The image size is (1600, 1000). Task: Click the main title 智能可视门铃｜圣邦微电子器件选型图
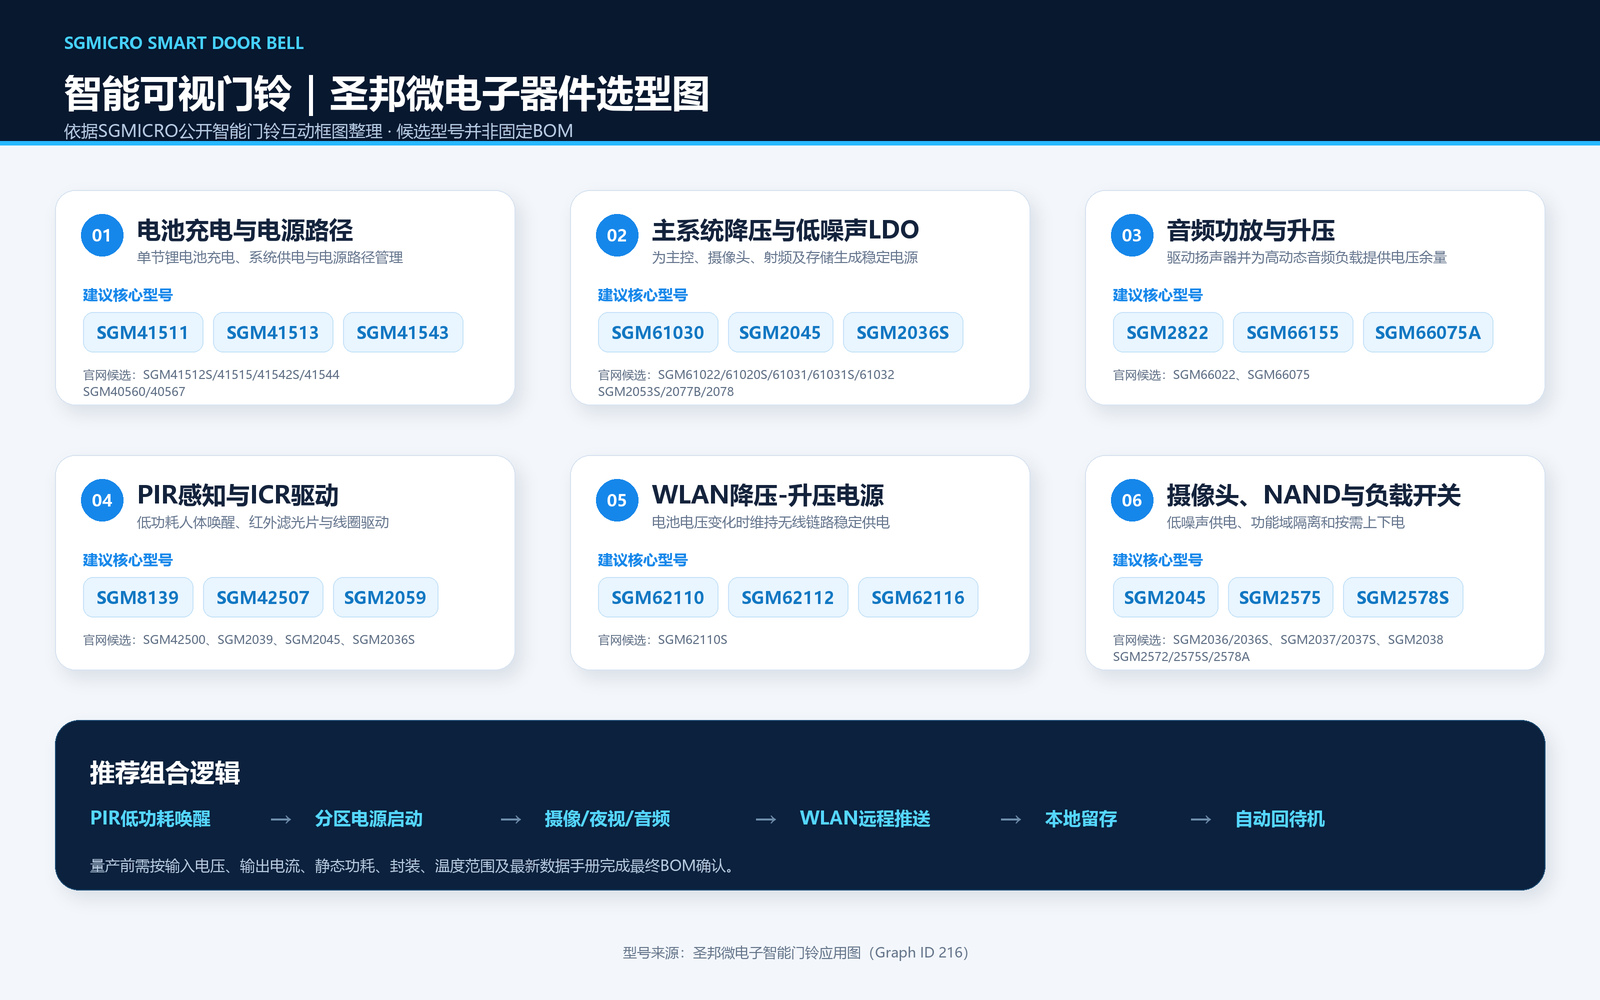click(x=387, y=94)
